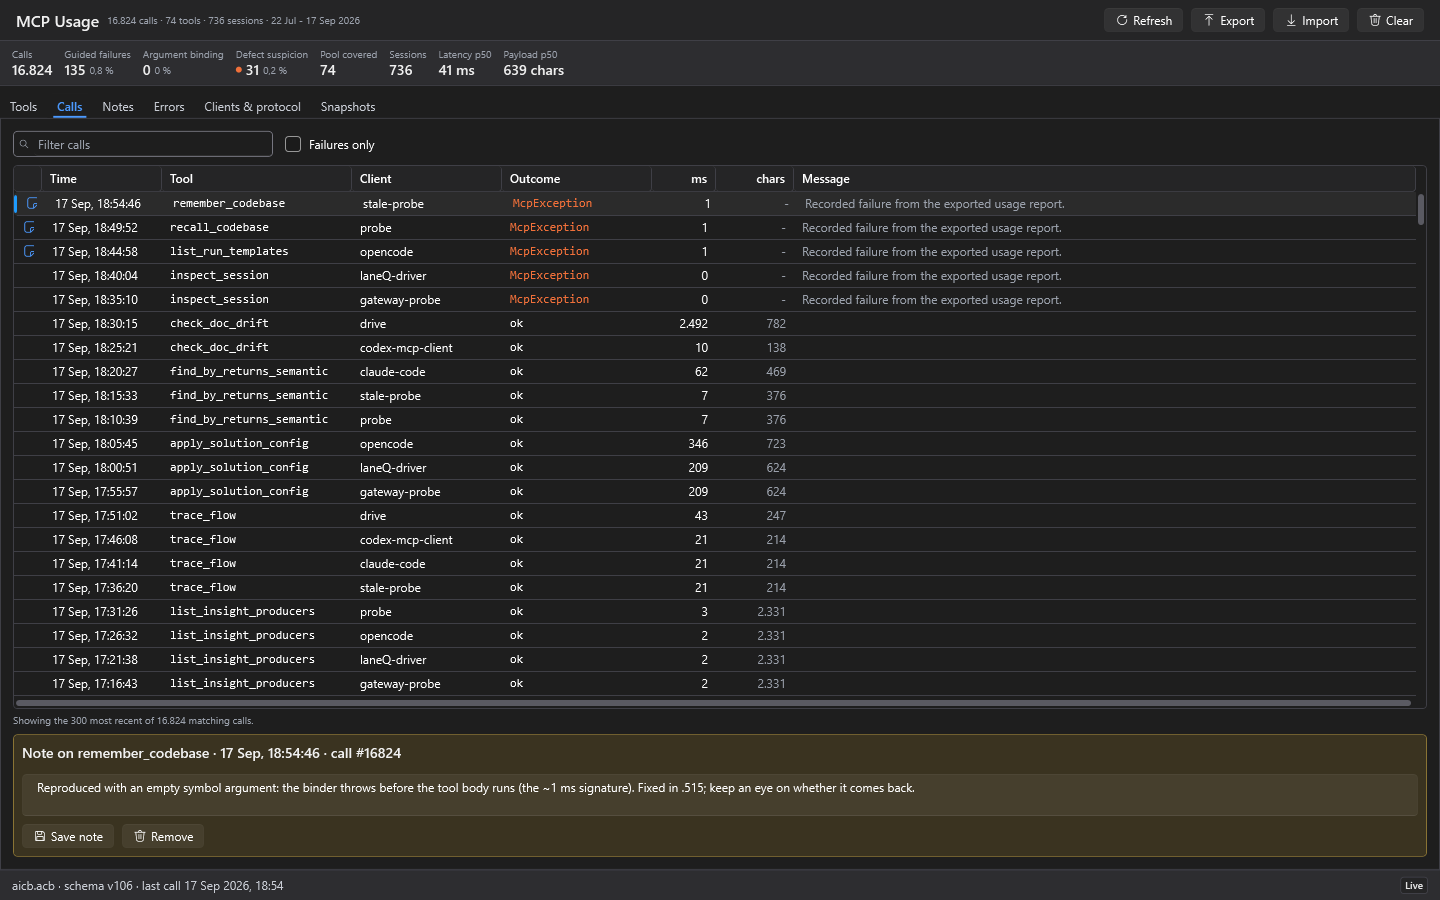Click the horizontal scrollbar under the calls table
This screenshot has height=900, width=1440.
pyautogui.click(x=713, y=703)
